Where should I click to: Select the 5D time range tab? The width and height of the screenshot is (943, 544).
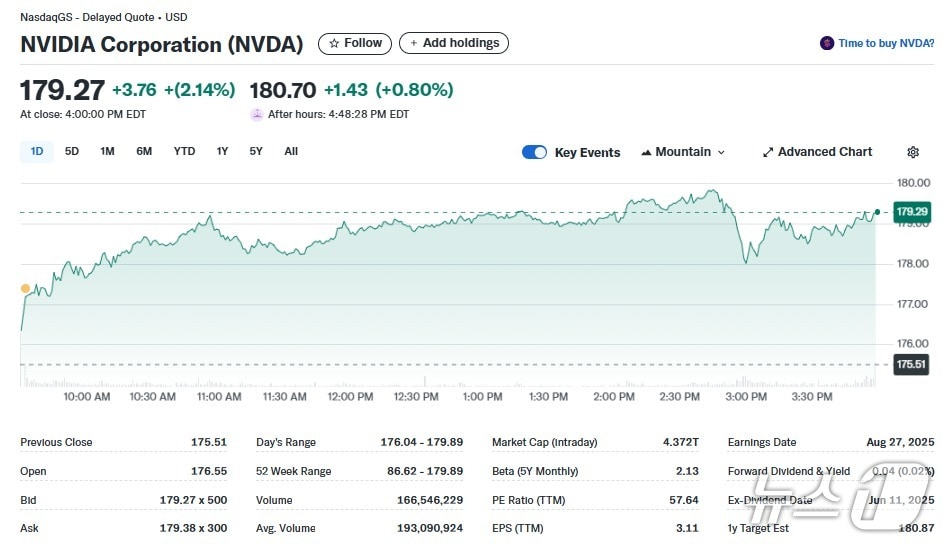click(72, 151)
